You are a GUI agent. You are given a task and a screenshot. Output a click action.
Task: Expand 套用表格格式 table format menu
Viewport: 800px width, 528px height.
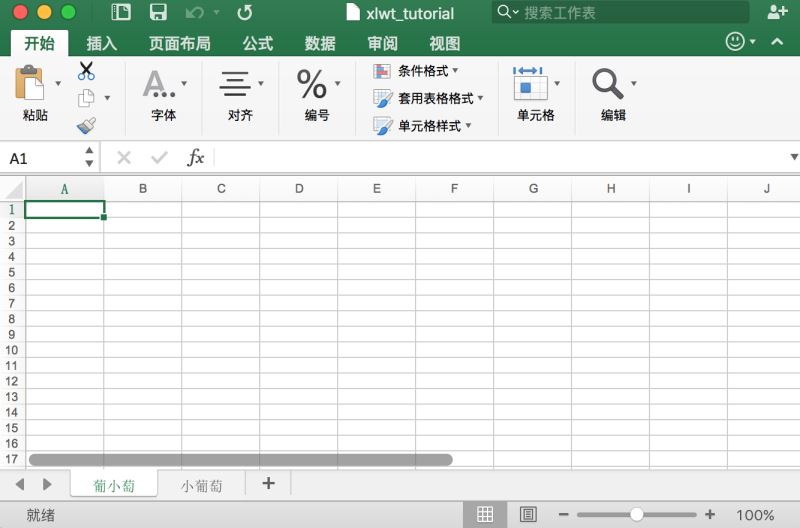point(428,98)
